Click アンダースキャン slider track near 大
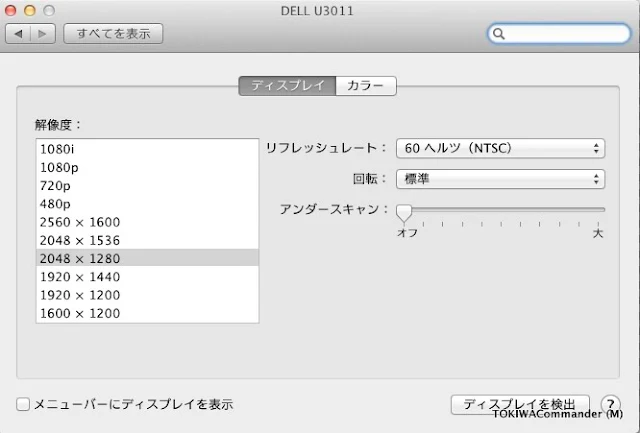The image size is (640, 433). click(597, 210)
